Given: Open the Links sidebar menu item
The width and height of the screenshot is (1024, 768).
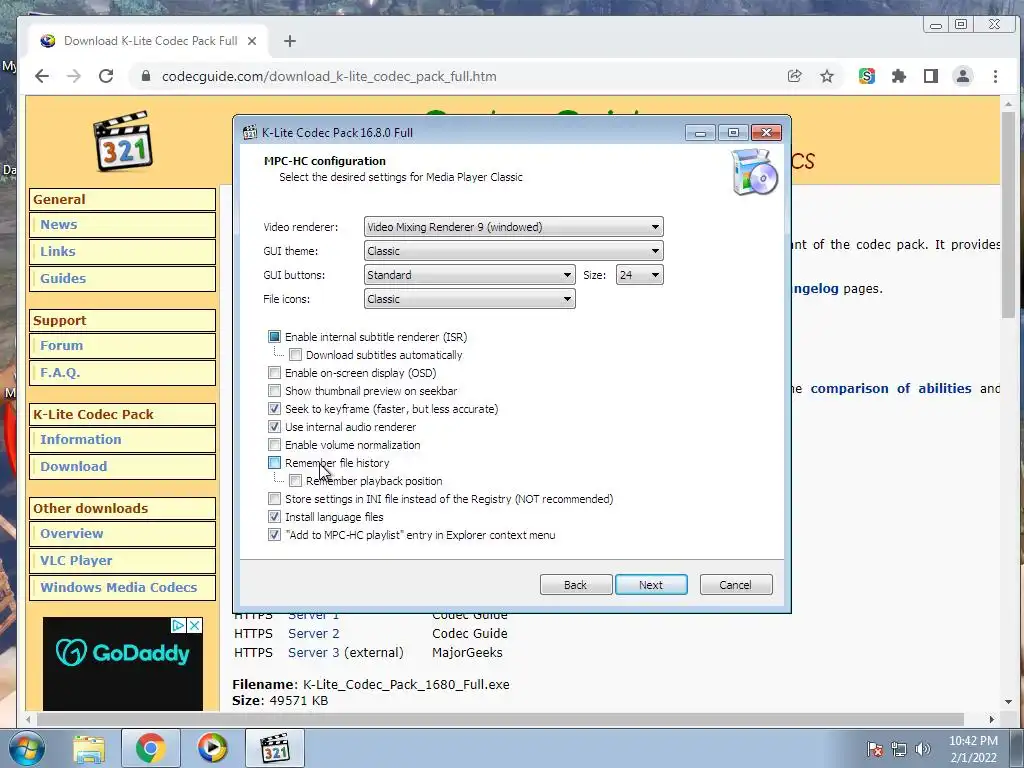Looking at the screenshot, I should click(x=123, y=251).
